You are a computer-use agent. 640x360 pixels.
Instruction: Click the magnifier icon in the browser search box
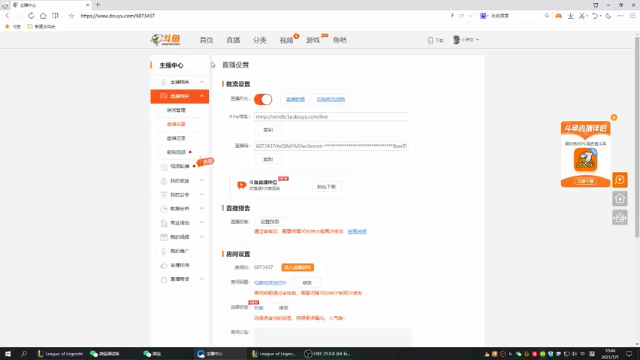(547, 16)
